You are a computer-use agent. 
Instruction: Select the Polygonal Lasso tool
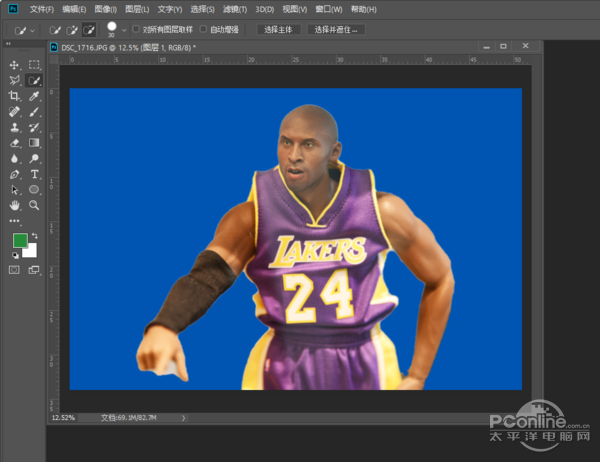[x=14, y=80]
